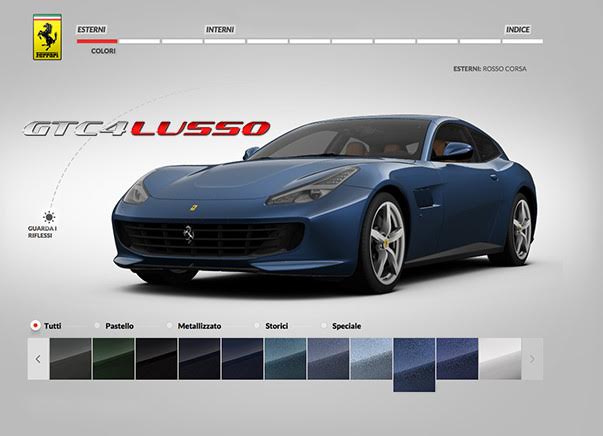Click the blue car preview image
The height and width of the screenshot is (436, 603).
tap(330, 200)
